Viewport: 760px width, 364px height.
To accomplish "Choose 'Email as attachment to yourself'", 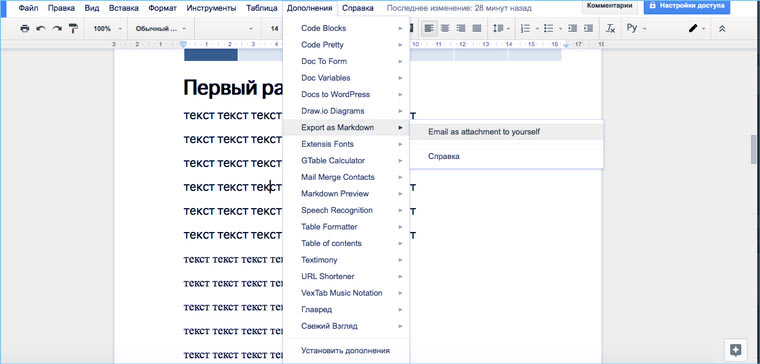I will (x=507, y=132).
